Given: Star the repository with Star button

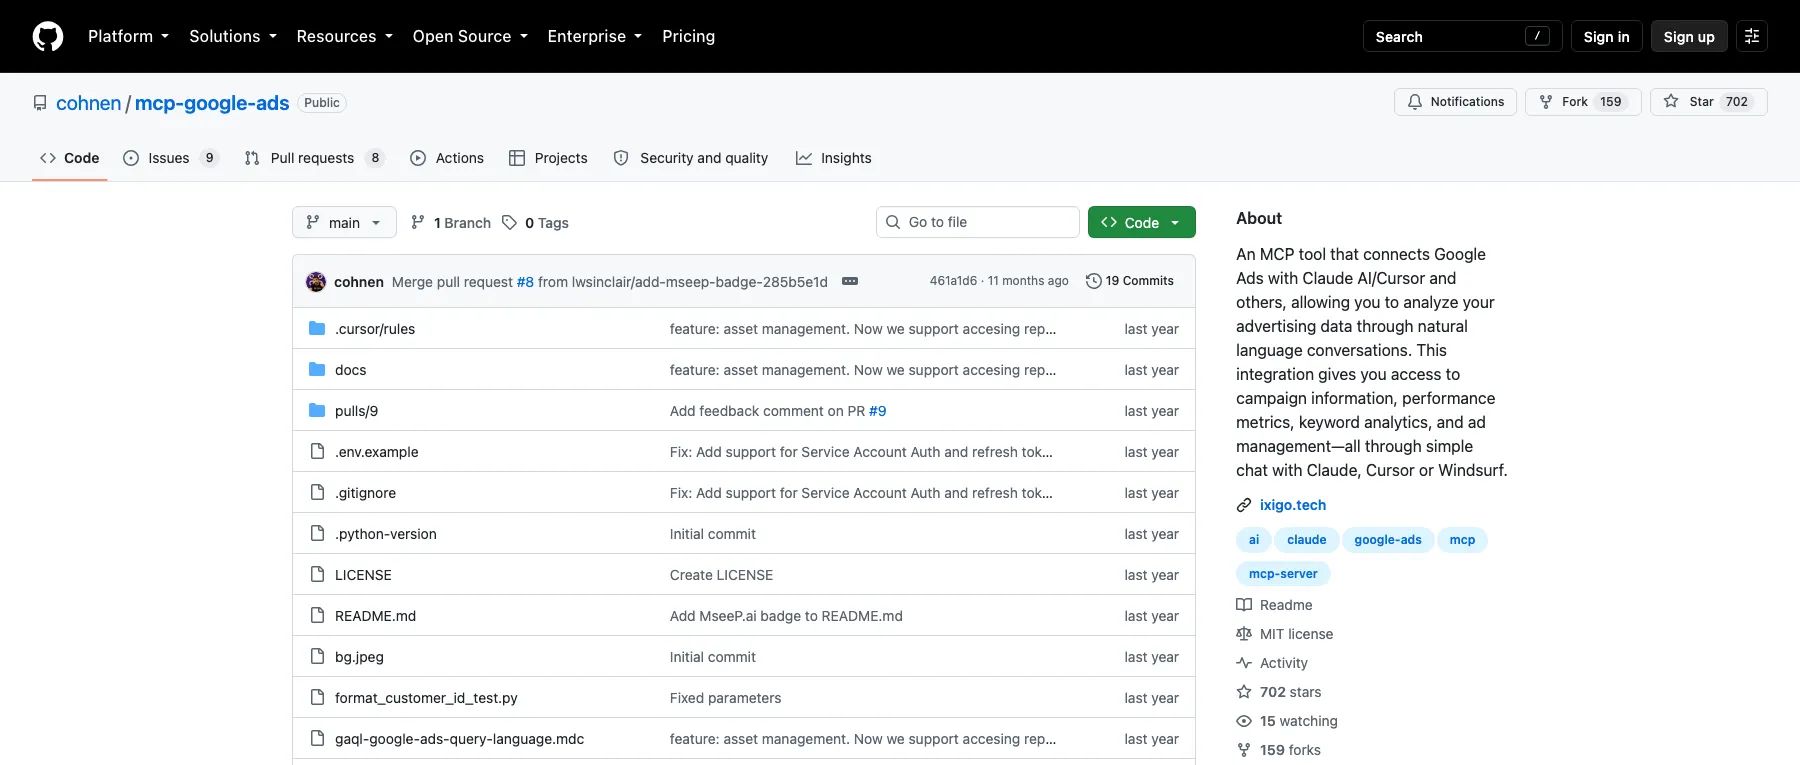Looking at the screenshot, I should pos(1708,102).
